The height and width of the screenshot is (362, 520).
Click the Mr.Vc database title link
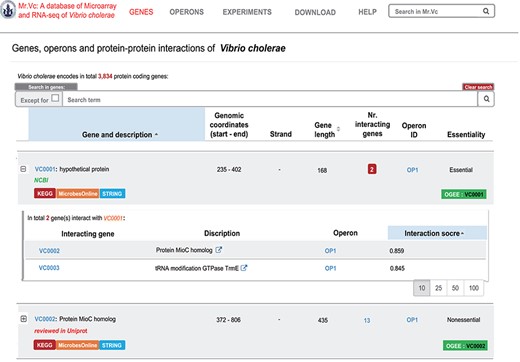(x=67, y=10)
